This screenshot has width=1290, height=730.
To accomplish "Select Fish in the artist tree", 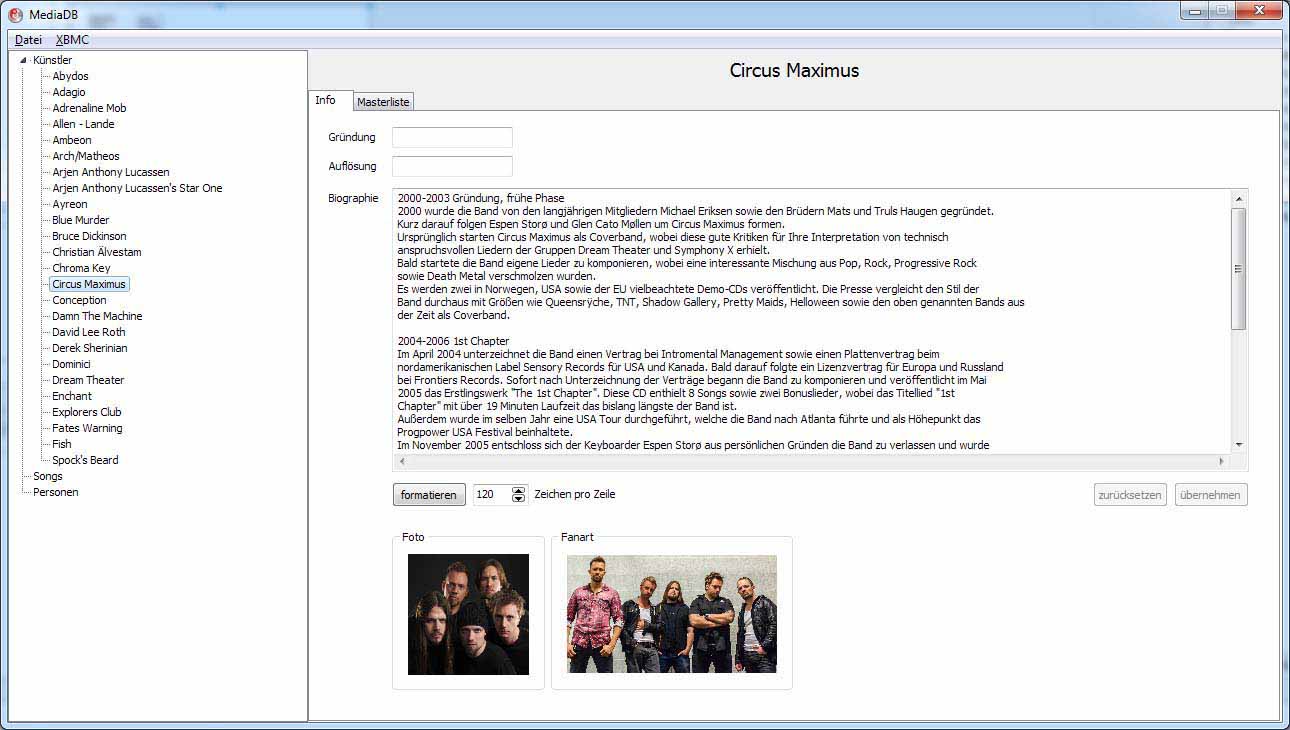I will pyautogui.click(x=62, y=444).
